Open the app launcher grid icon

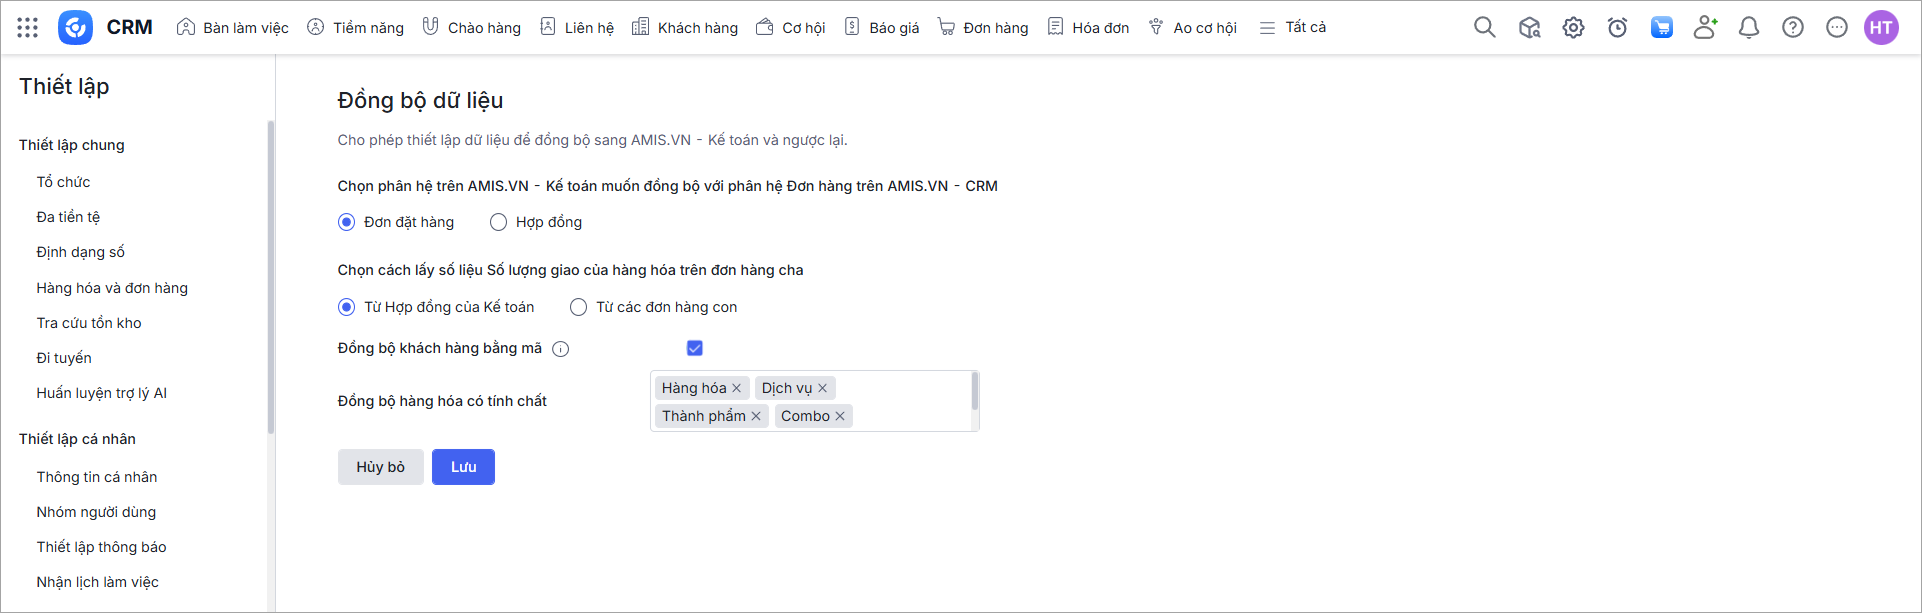click(28, 28)
